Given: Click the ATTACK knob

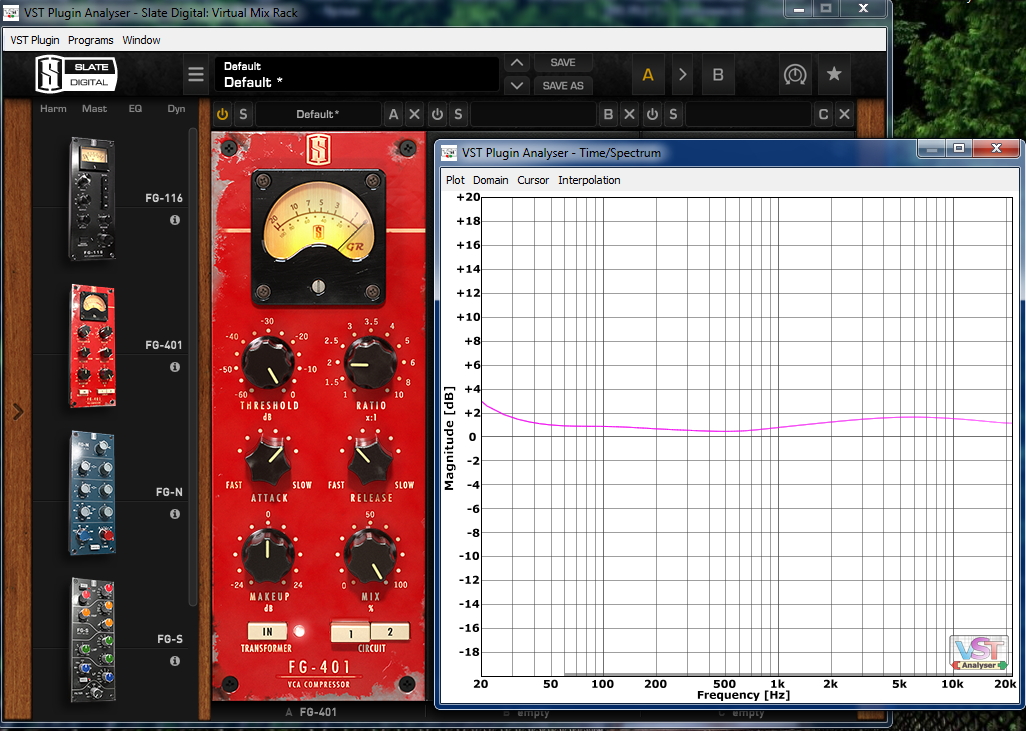Looking at the screenshot, I should [268, 459].
